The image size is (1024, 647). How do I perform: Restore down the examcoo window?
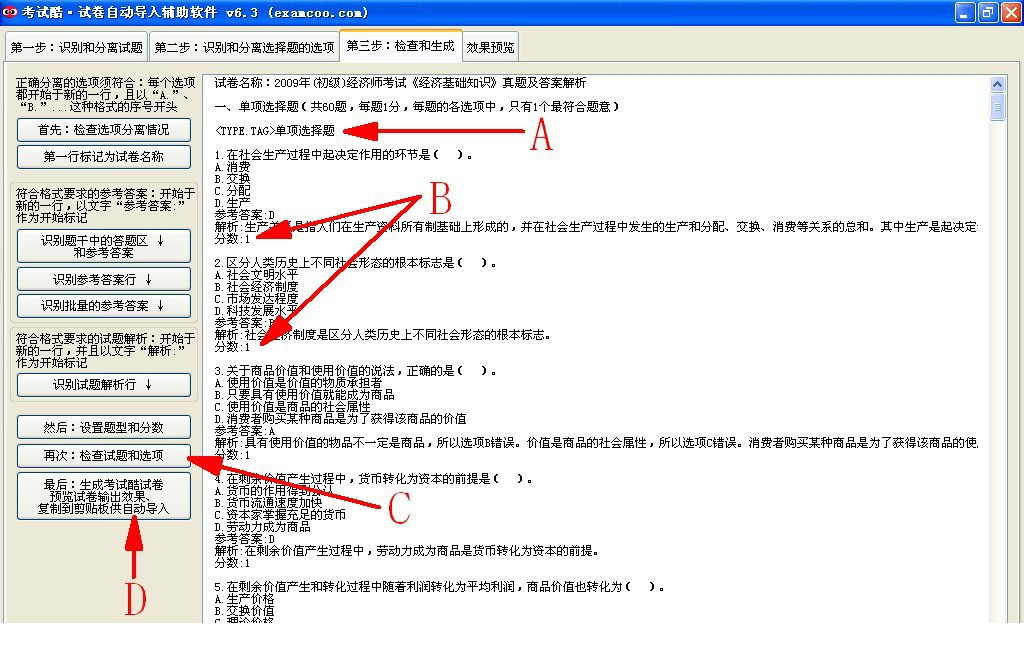[987, 12]
